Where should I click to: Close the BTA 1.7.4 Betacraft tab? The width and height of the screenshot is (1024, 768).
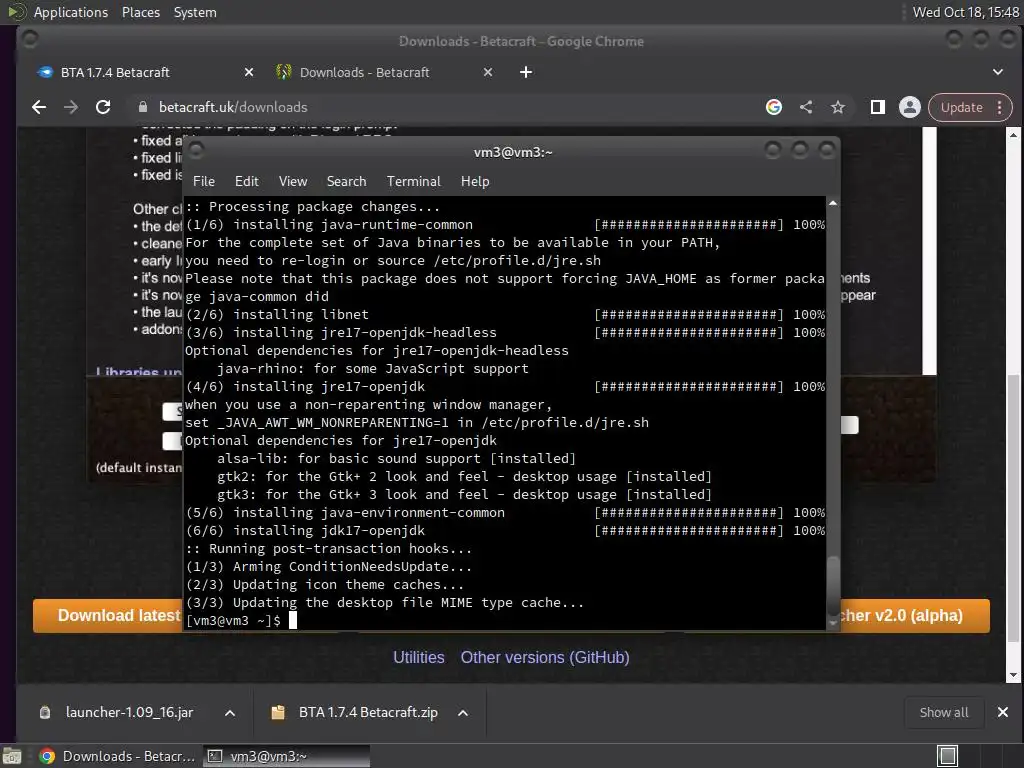pos(249,72)
